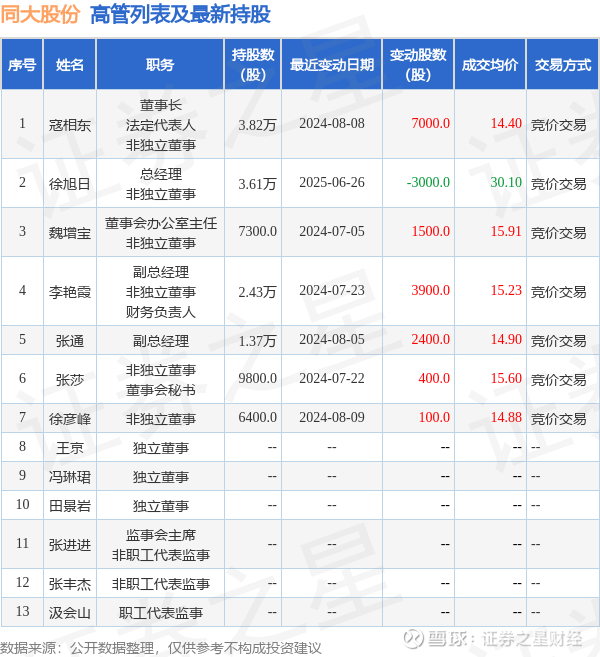Viewport: 600px width, 657px height.
Task: Click the average price 15.91
Action: pyautogui.click(x=506, y=231)
